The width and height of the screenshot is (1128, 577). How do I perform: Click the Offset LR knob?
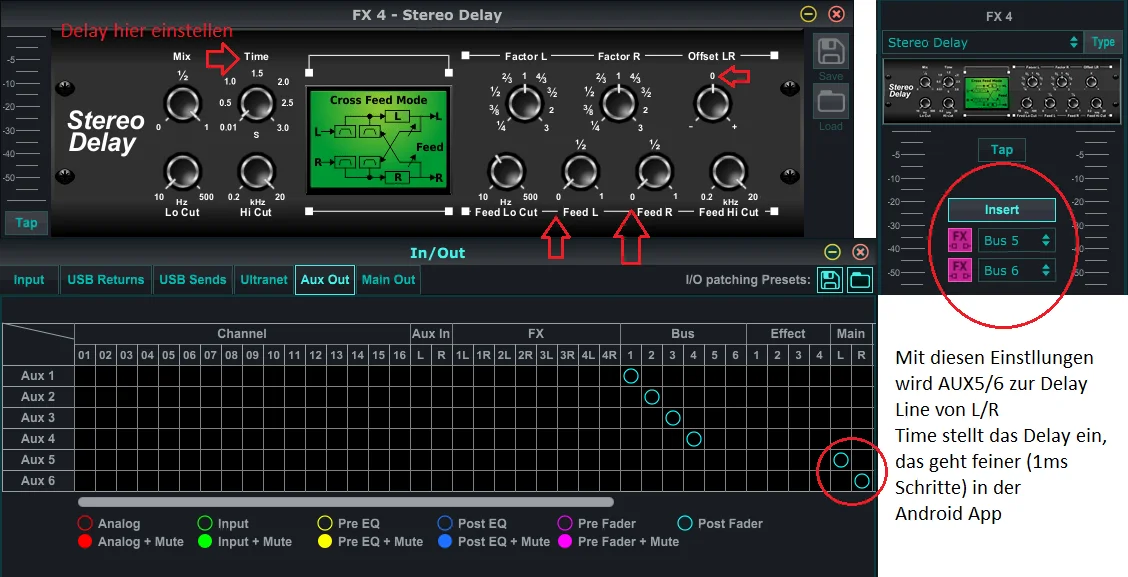click(x=712, y=104)
